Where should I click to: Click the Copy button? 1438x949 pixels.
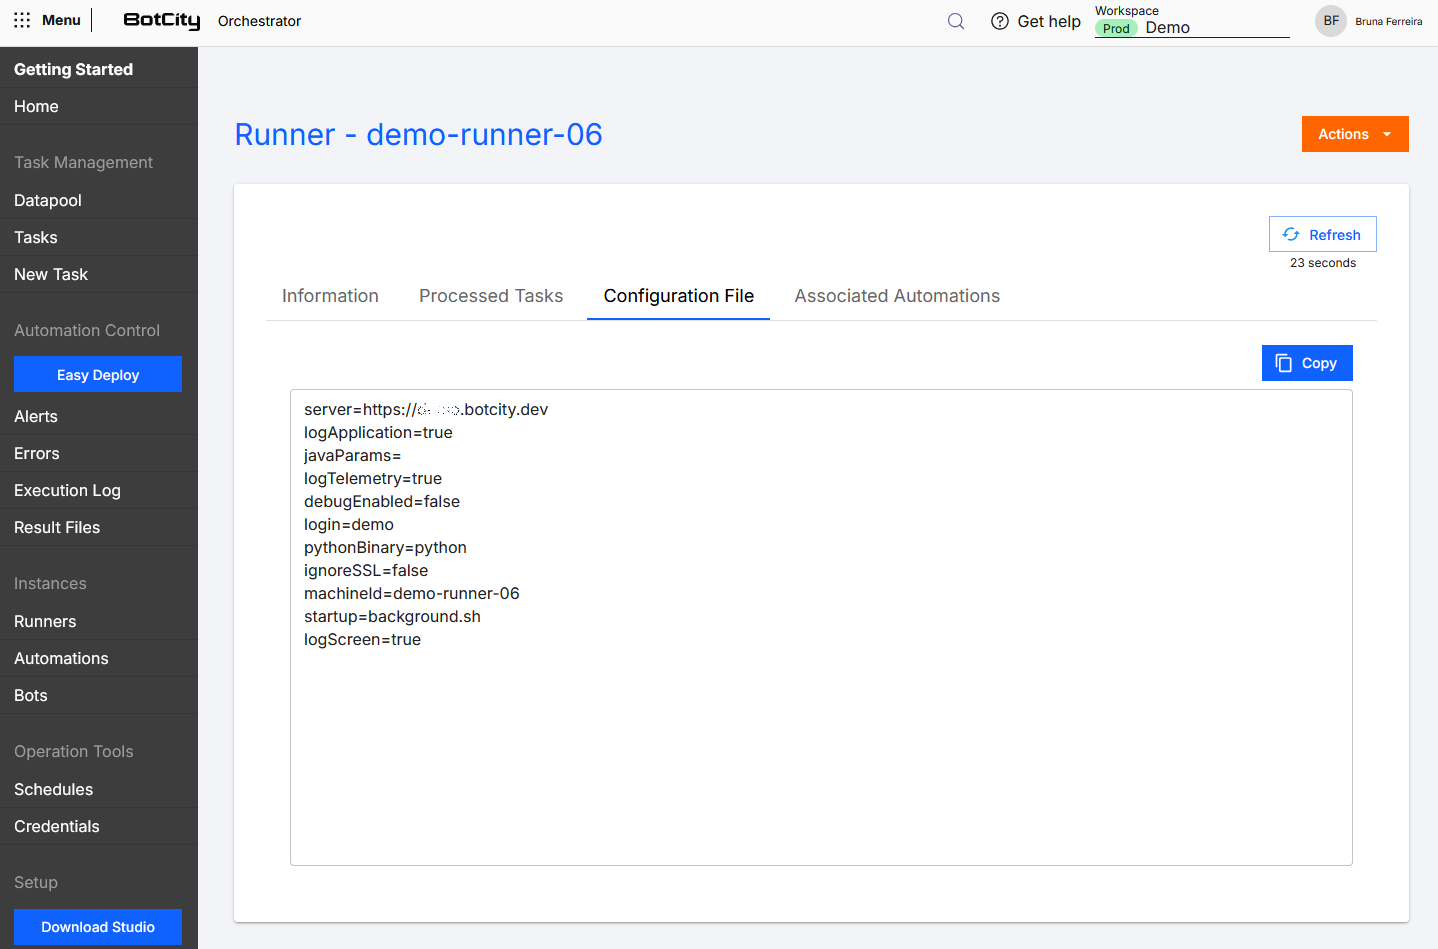click(x=1307, y=363)
